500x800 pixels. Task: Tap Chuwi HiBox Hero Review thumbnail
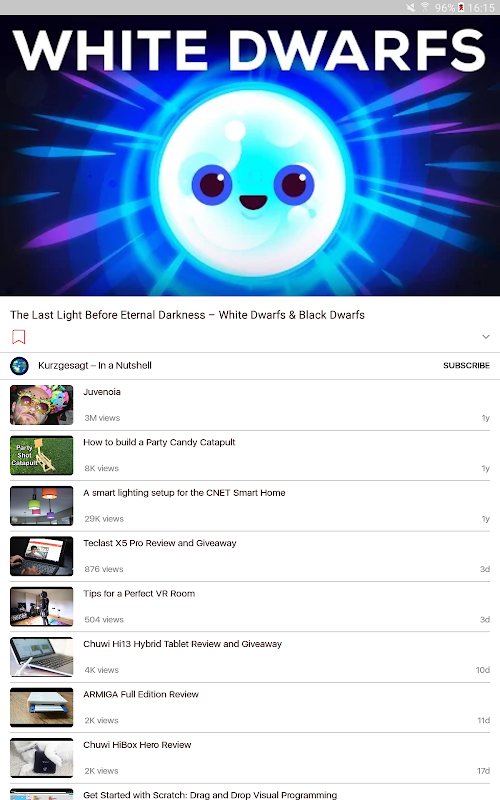pos(41,758)
